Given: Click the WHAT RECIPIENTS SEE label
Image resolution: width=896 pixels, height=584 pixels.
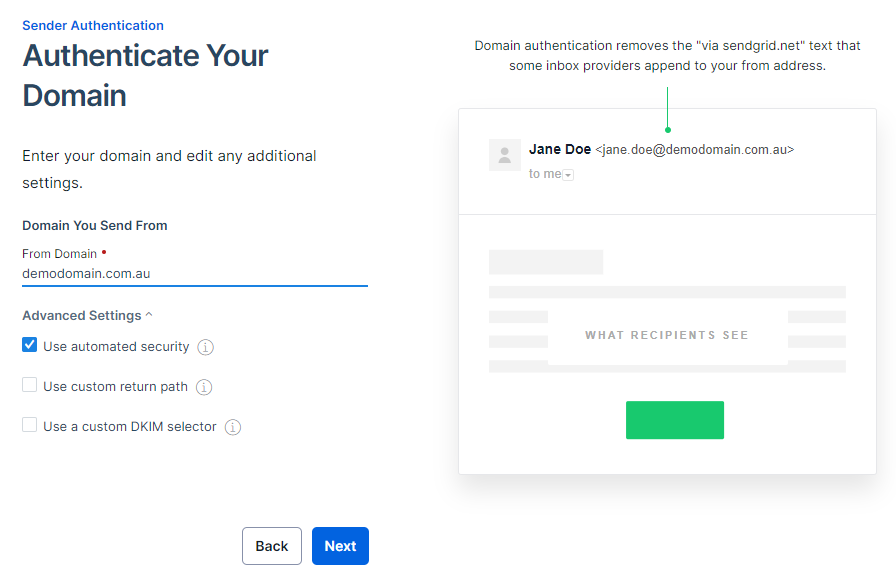Looking at the screenshot, I should 667,335.
